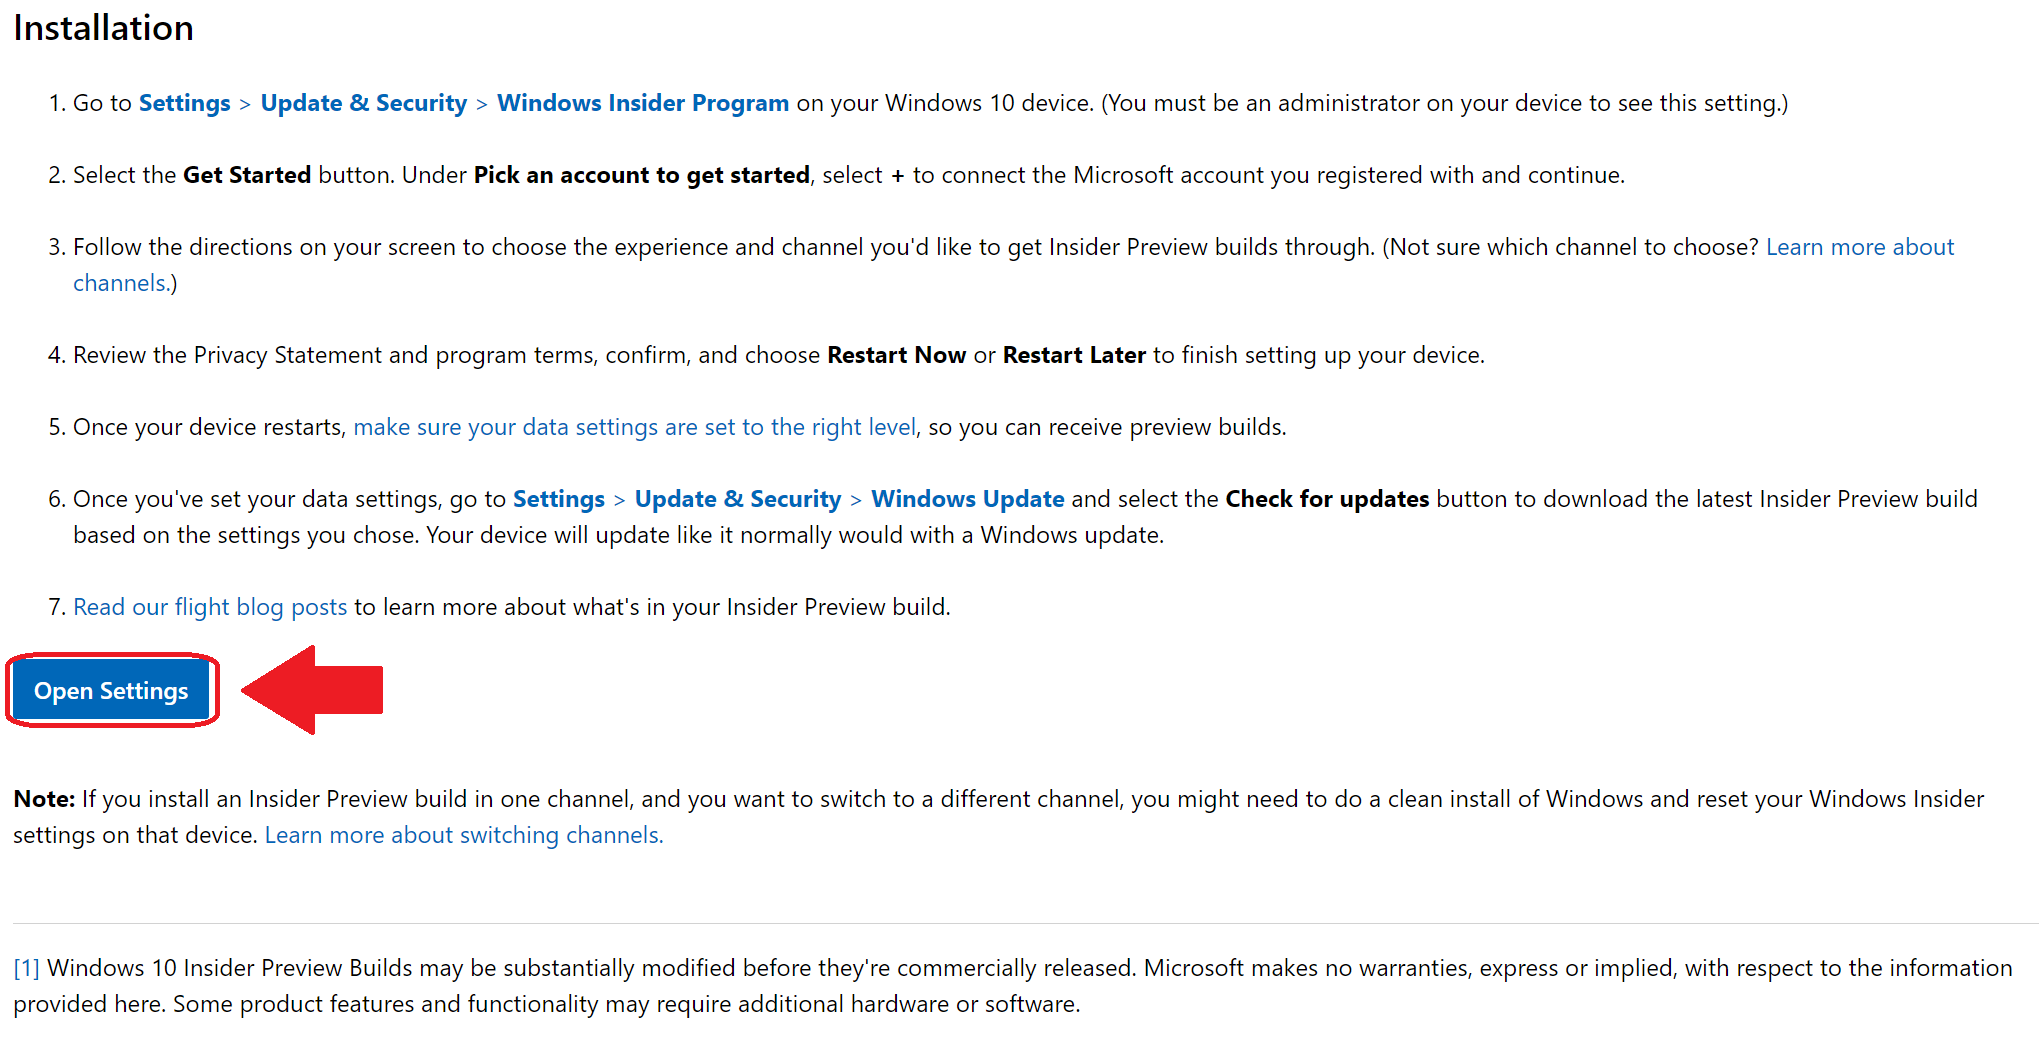Open Update & Security link in step 1

click(363, 103)
